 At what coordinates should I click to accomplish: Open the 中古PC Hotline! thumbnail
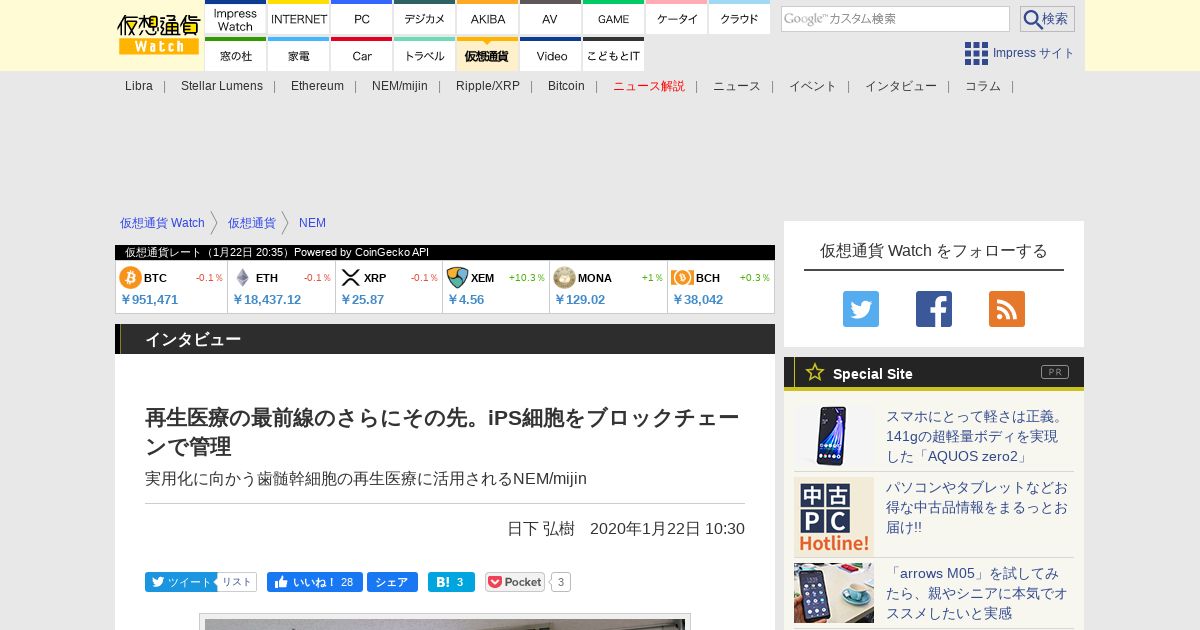tap(834, 517)
